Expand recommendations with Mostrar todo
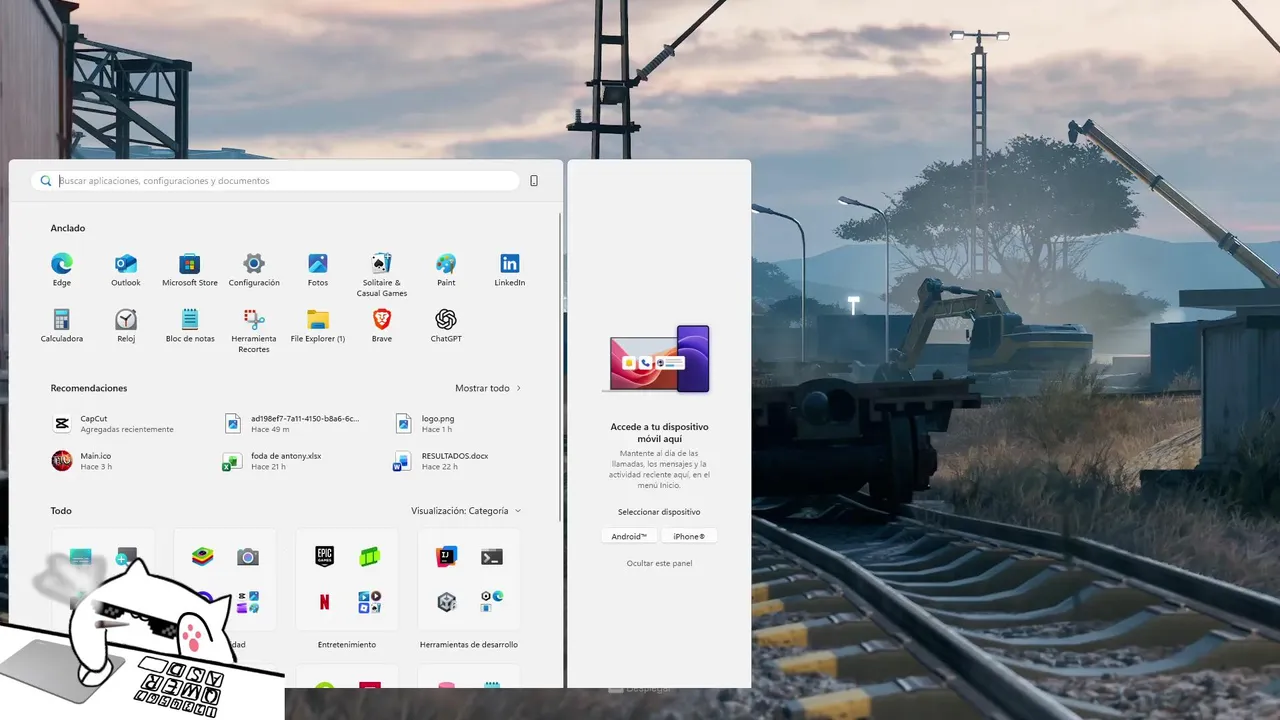1280x720 pixels. point(488,388)
